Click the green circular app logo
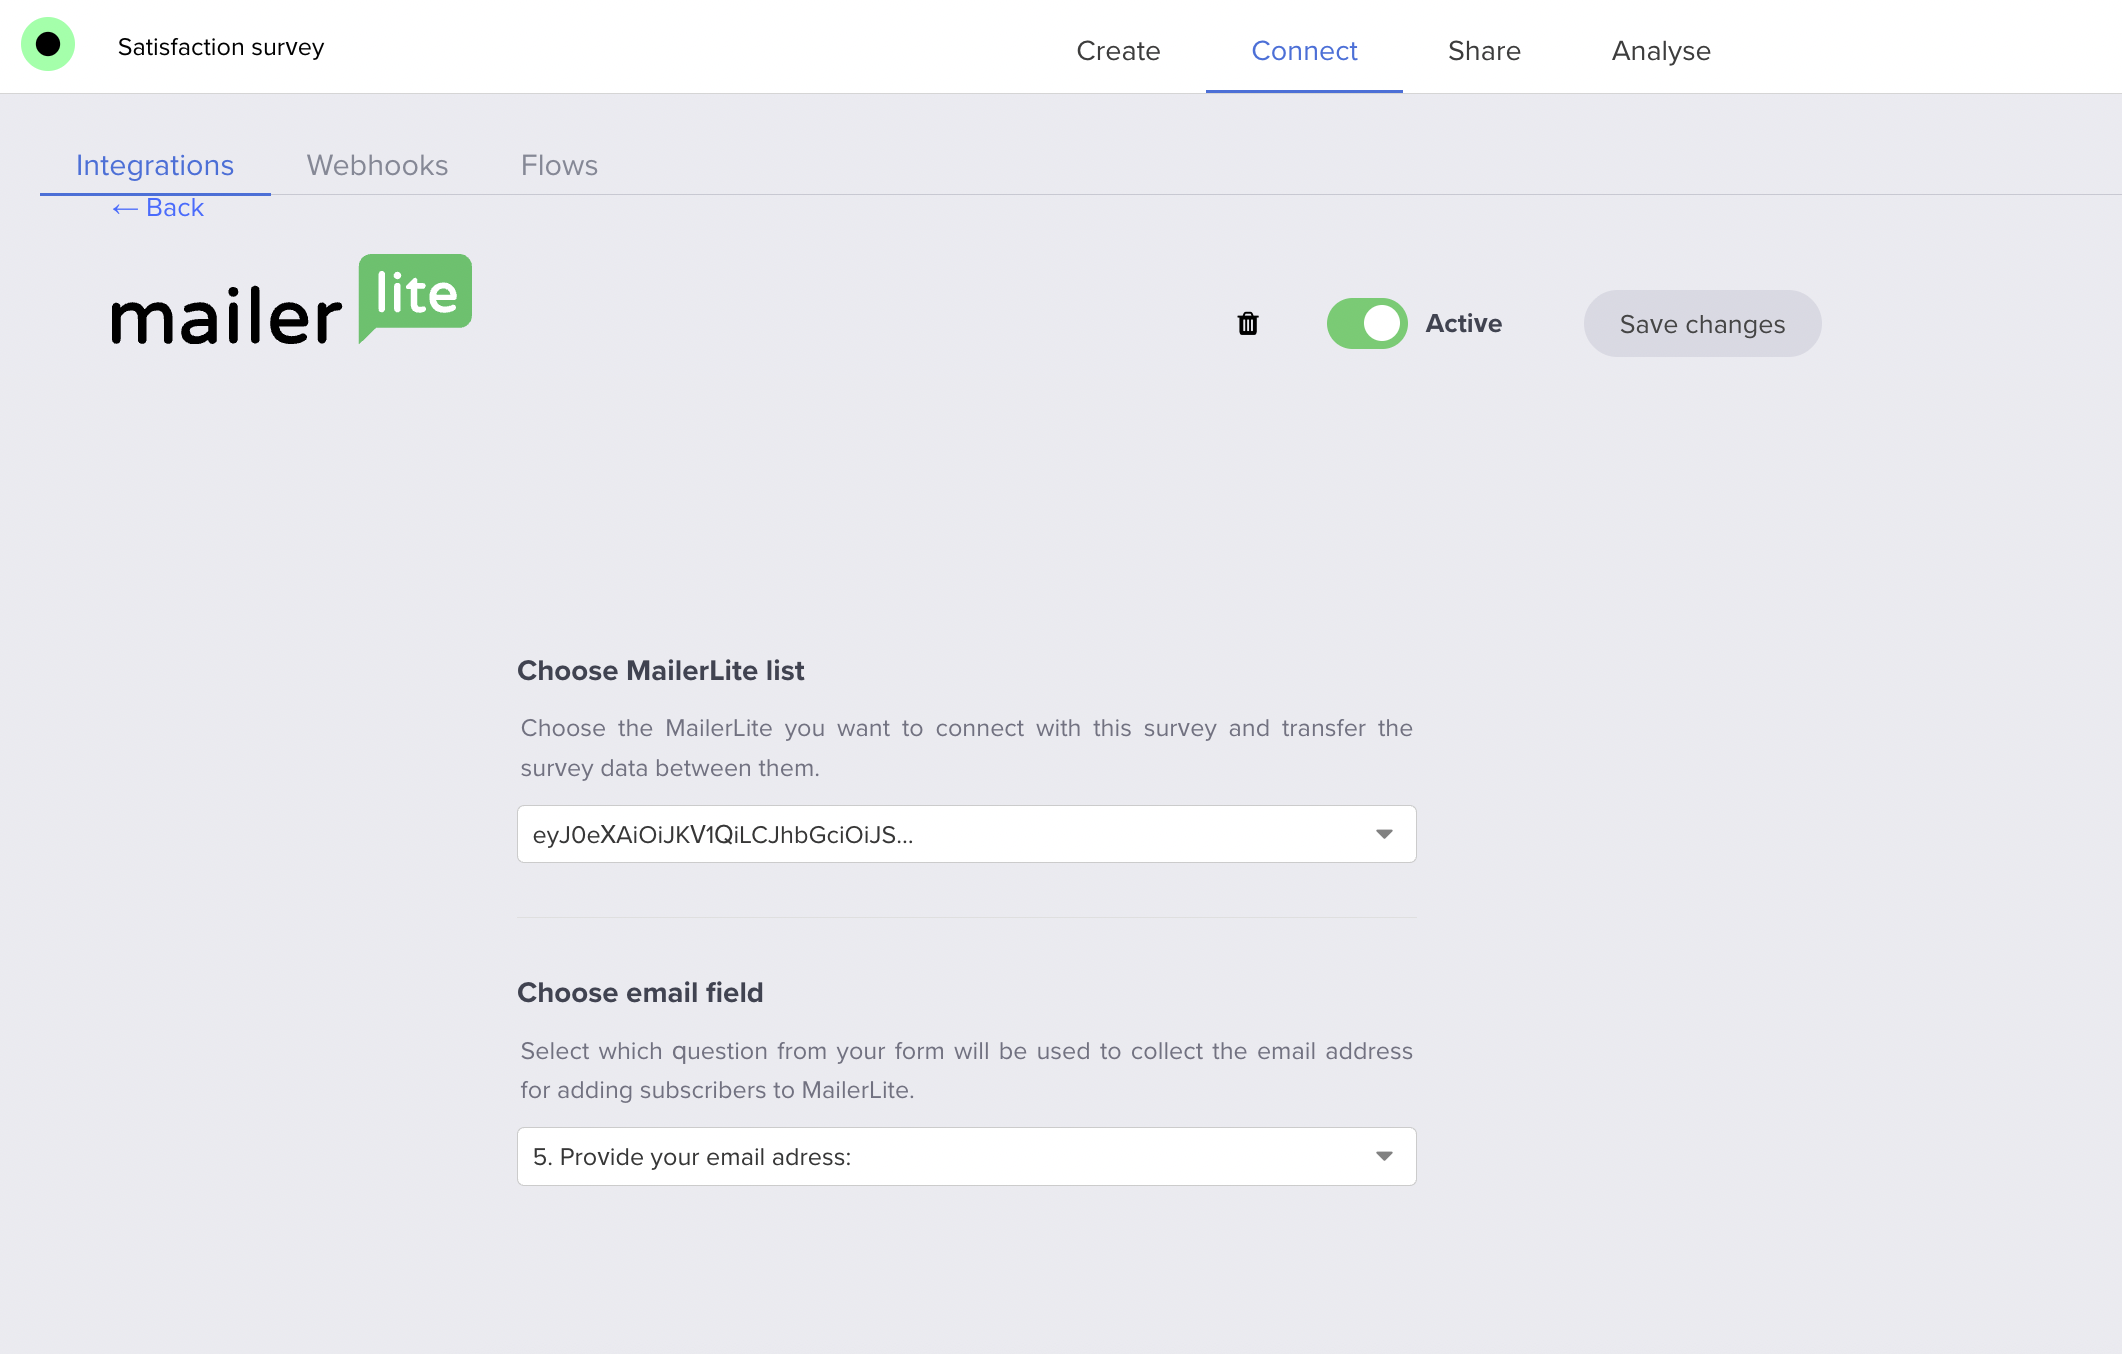Image resolution: width=2122 pixels, height=1354 pixels. [x=48, y=45]
